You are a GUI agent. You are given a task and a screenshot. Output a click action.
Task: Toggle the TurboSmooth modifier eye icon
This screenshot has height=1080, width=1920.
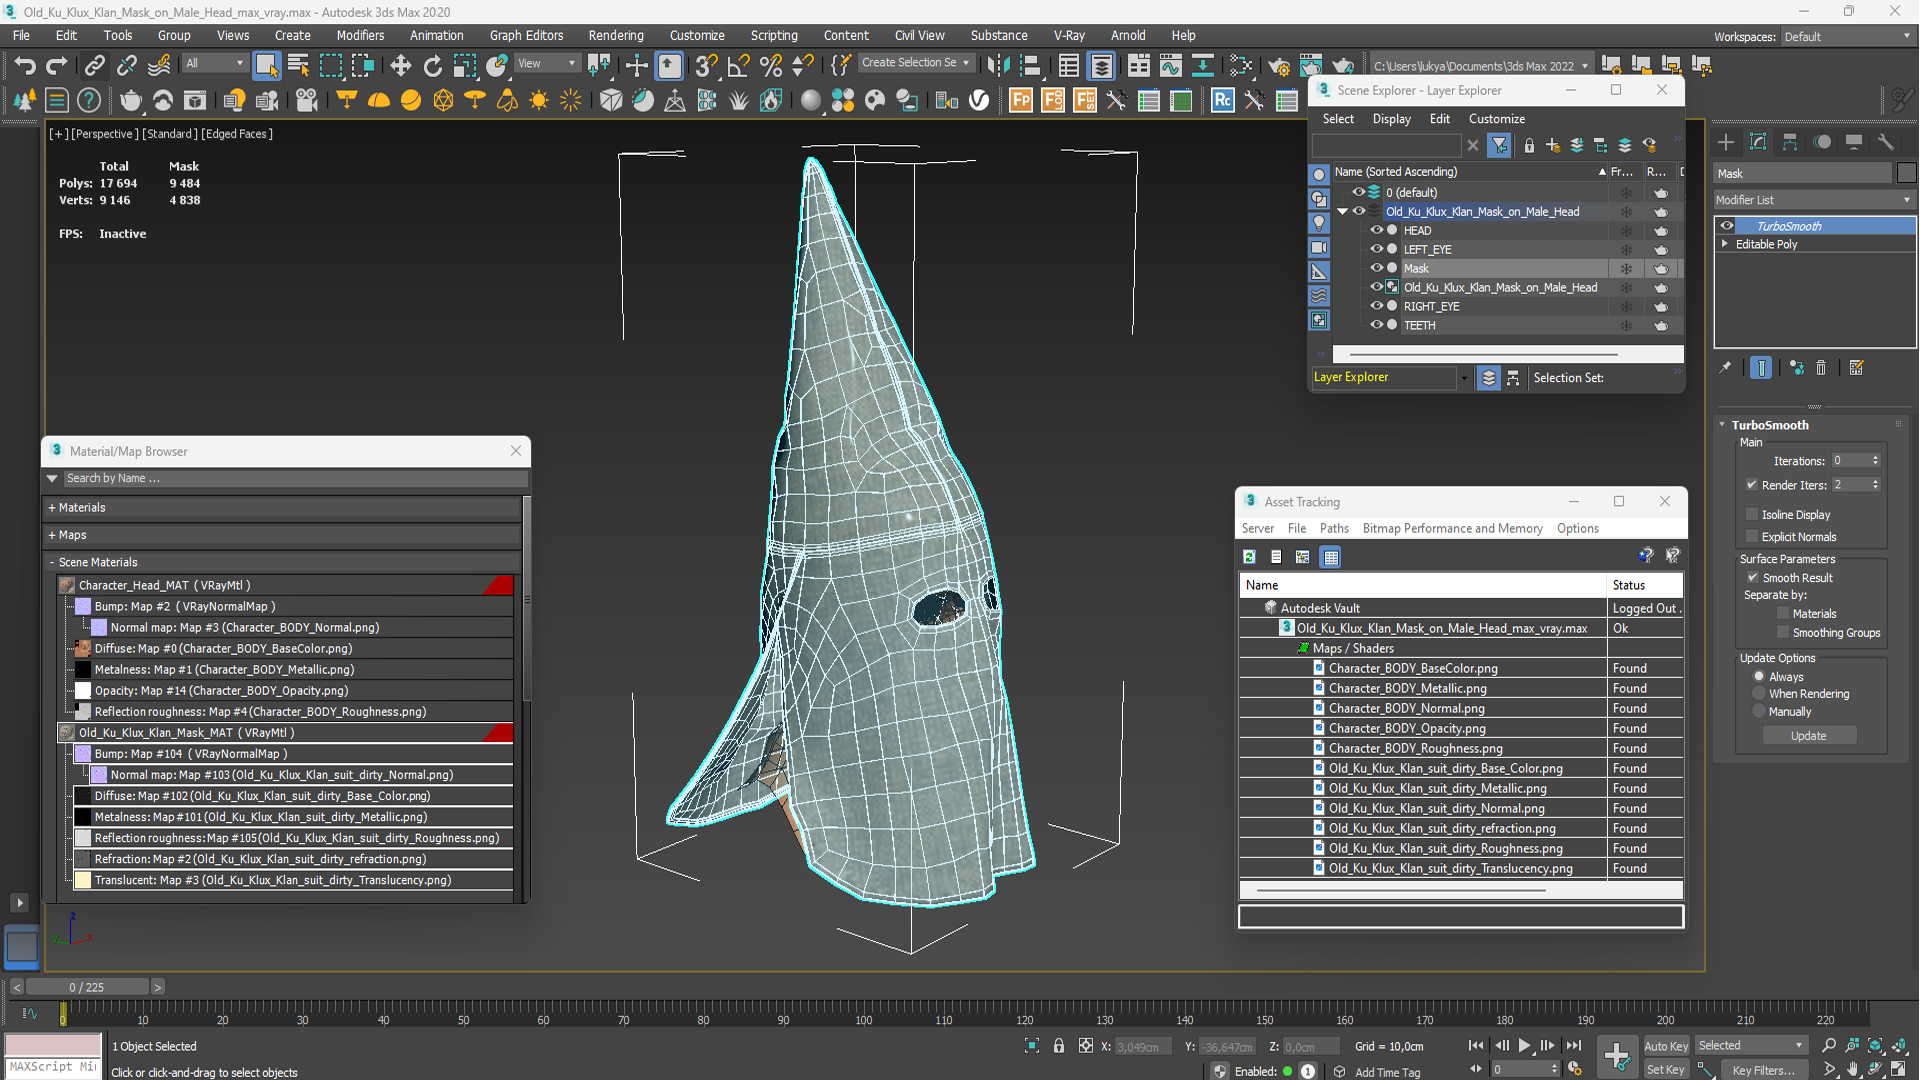point(1727,226)
